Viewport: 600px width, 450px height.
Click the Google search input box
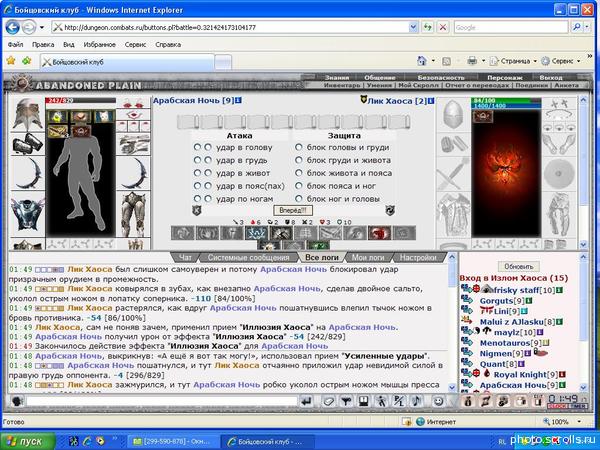coord(511,27)
